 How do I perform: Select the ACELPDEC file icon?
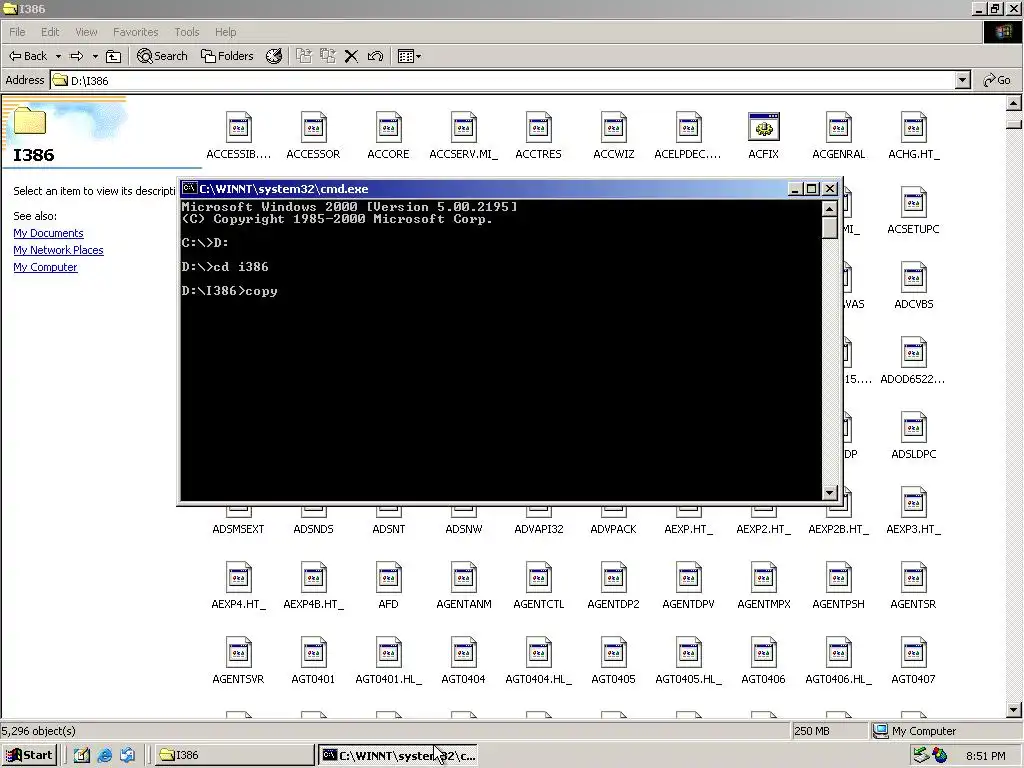688,127
